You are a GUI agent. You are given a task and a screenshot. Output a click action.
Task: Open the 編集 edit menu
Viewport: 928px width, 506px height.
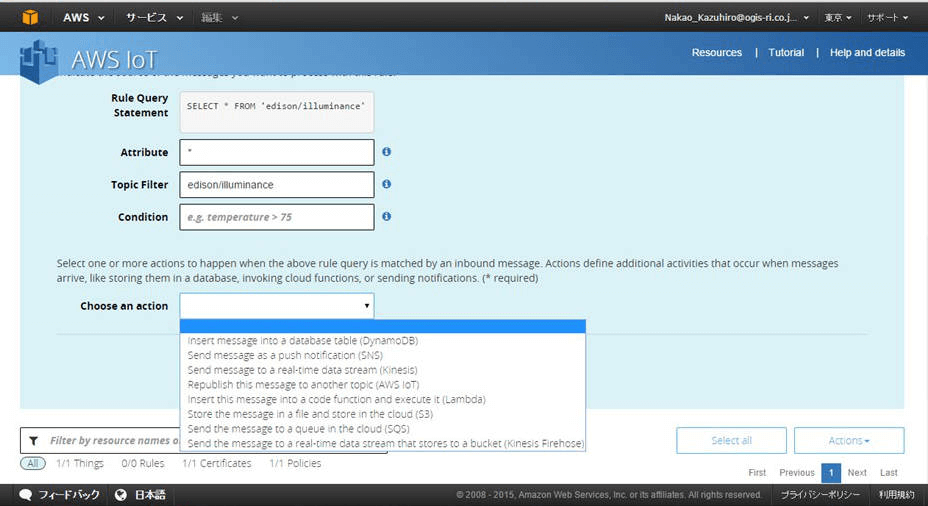coord(219,18)
